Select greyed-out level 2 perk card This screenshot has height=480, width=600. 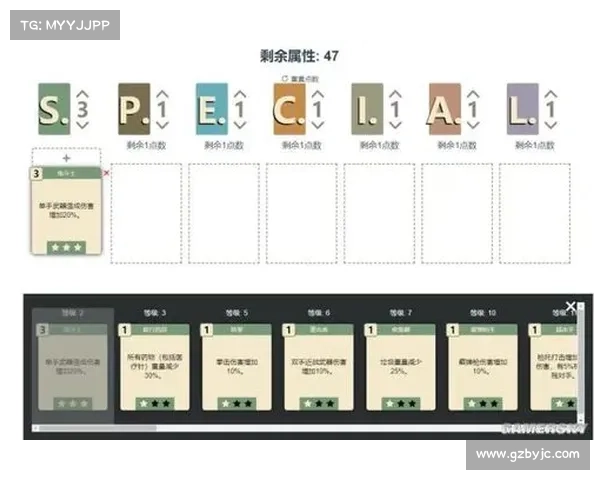(72, 367)
